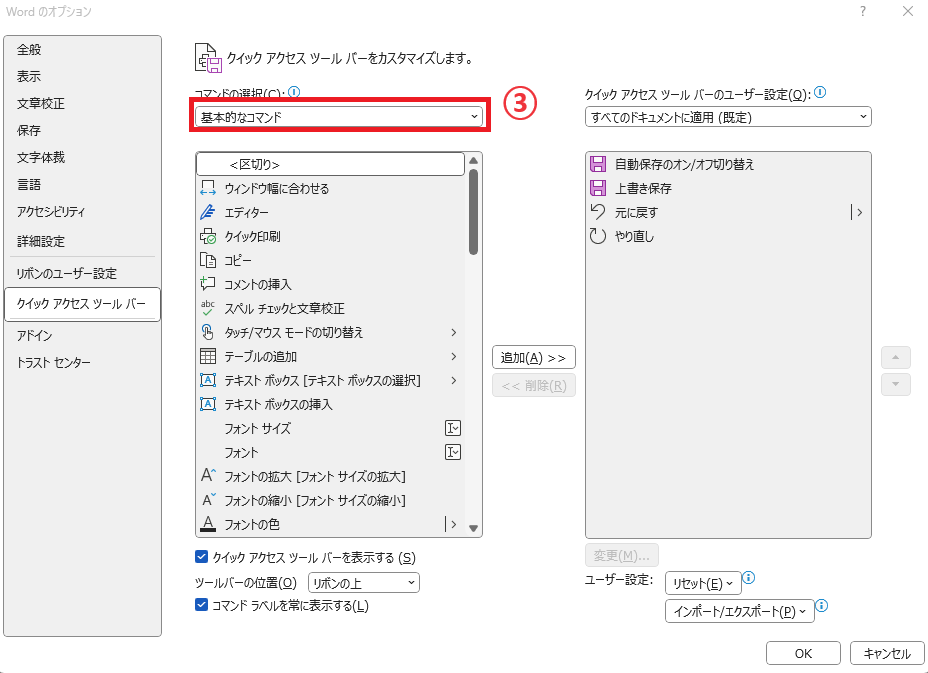
Task: Click the テキスト ボックスの選択 icon
Action: click(208, 380)
